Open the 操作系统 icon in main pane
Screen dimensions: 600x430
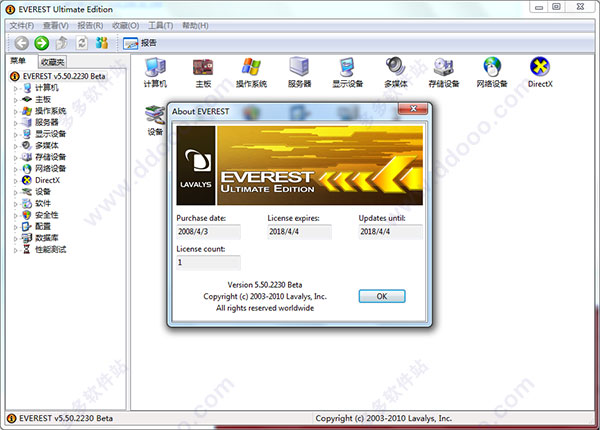click(x=251, y=72)
